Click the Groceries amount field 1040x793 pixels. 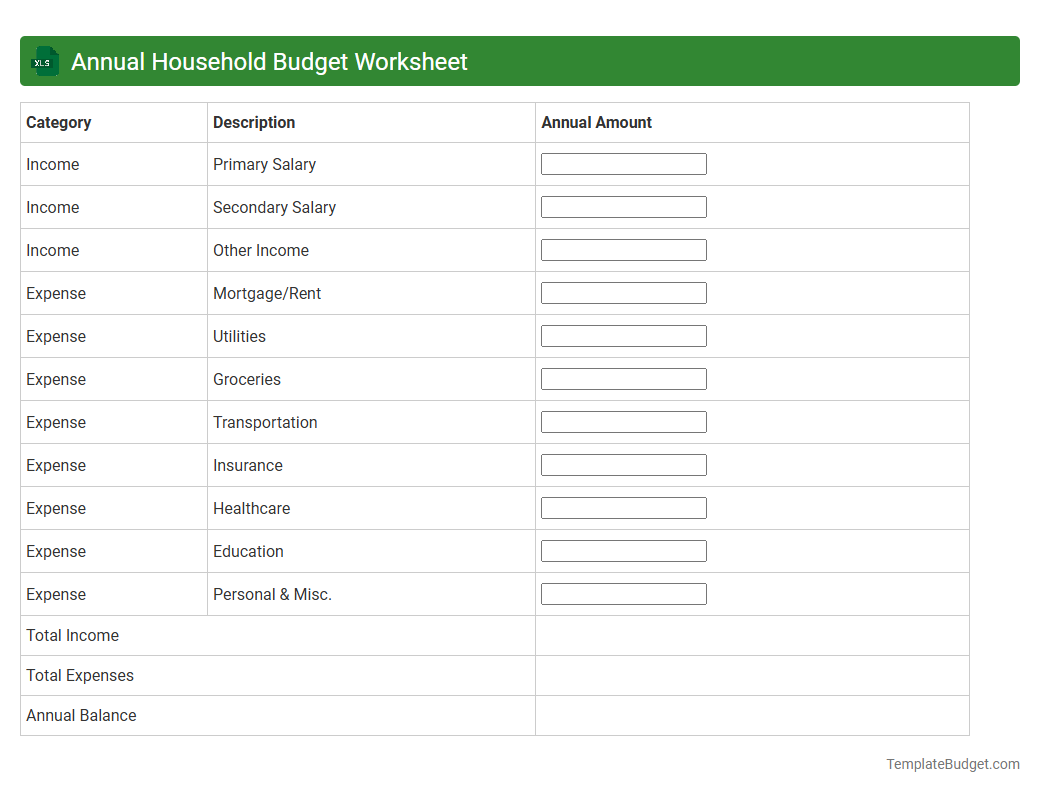pyautogui.click(x=623, y=378)
